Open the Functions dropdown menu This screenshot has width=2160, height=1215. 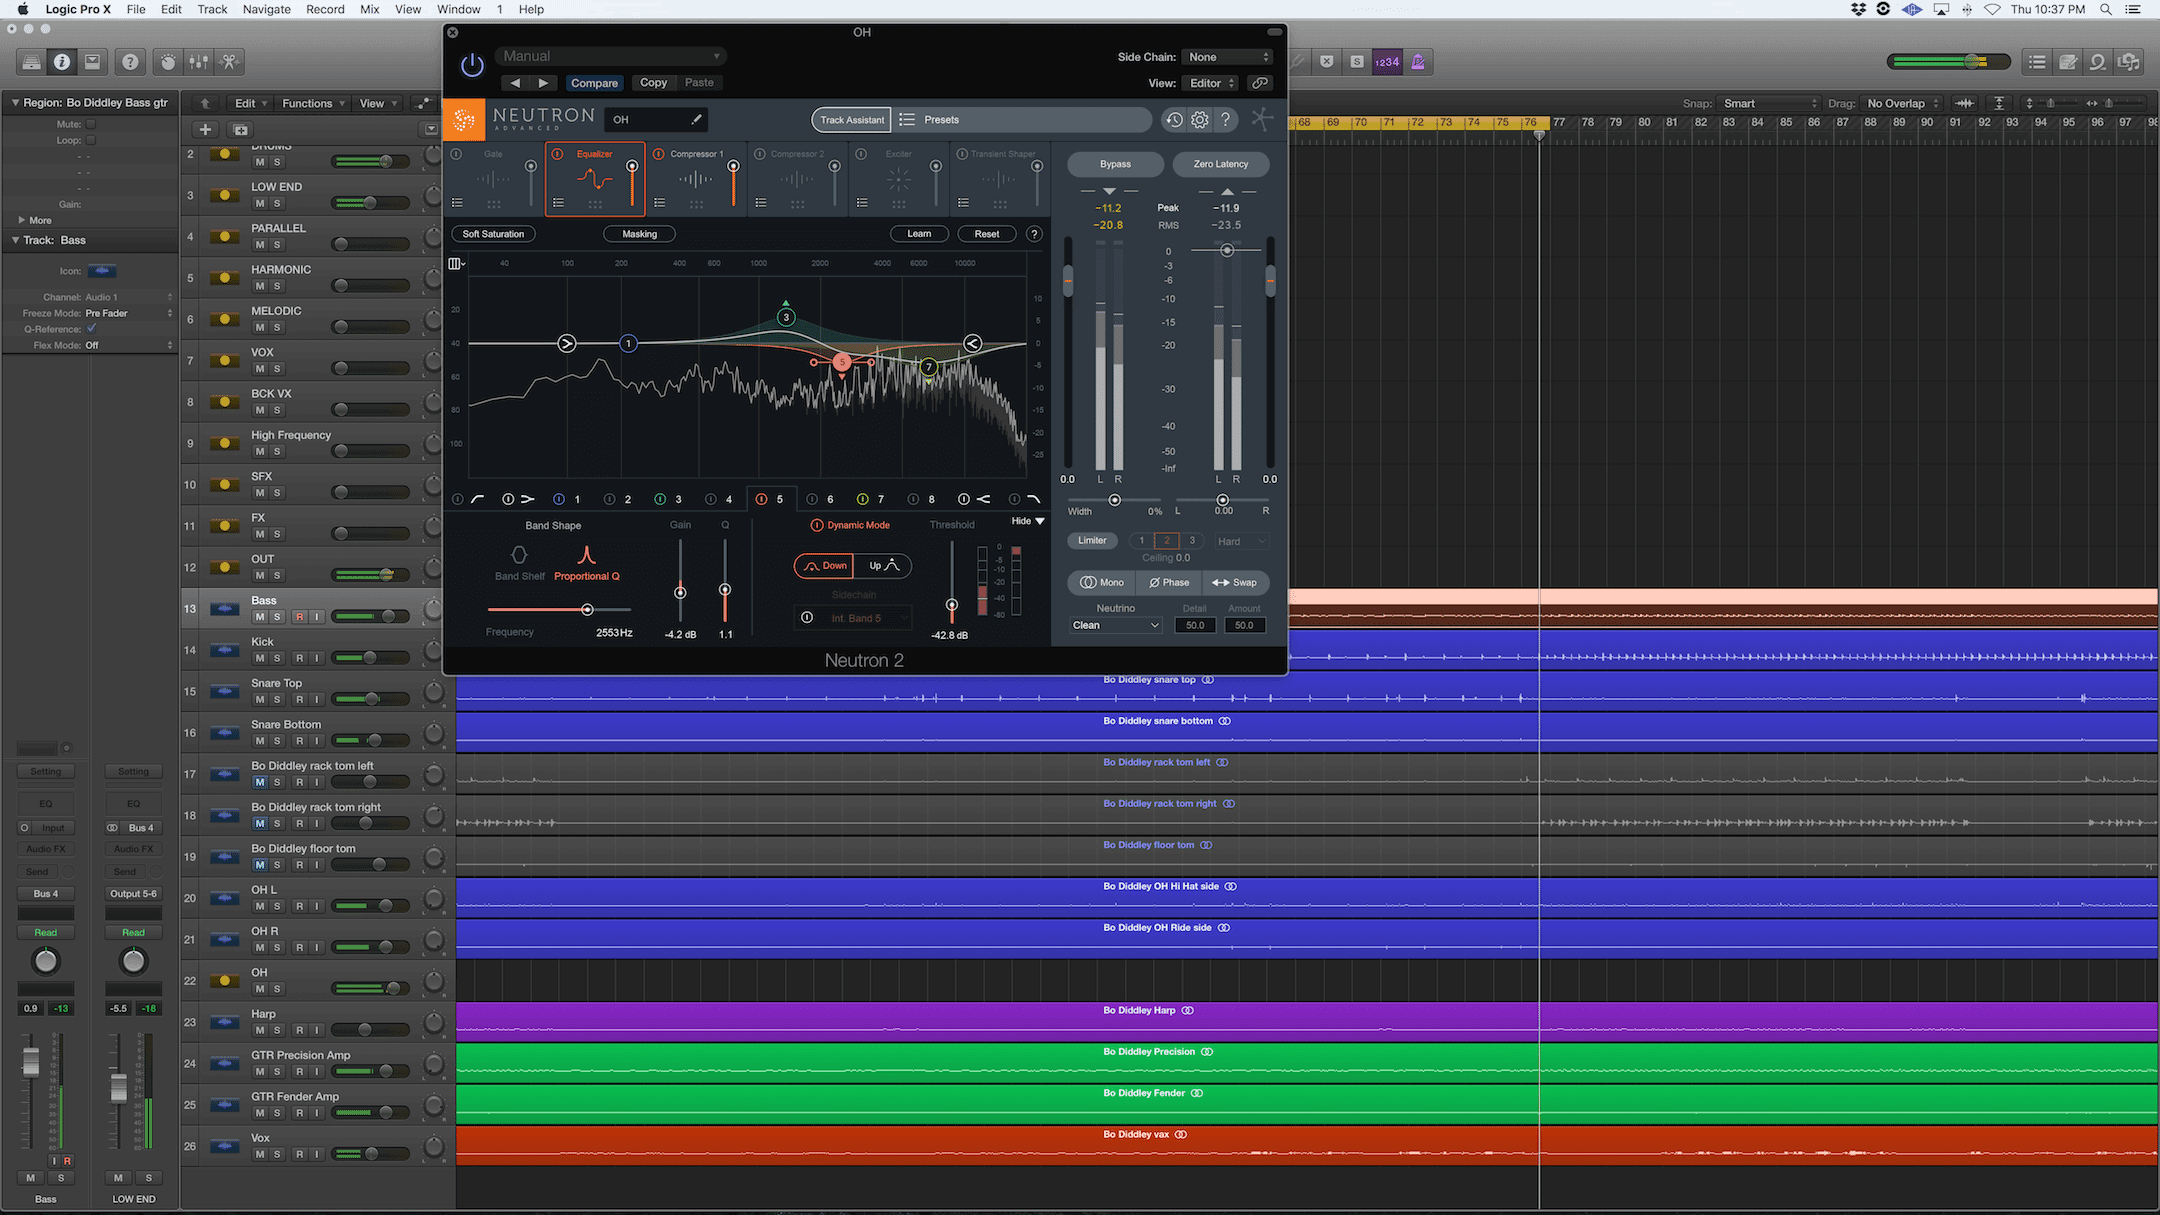(313, 103)
